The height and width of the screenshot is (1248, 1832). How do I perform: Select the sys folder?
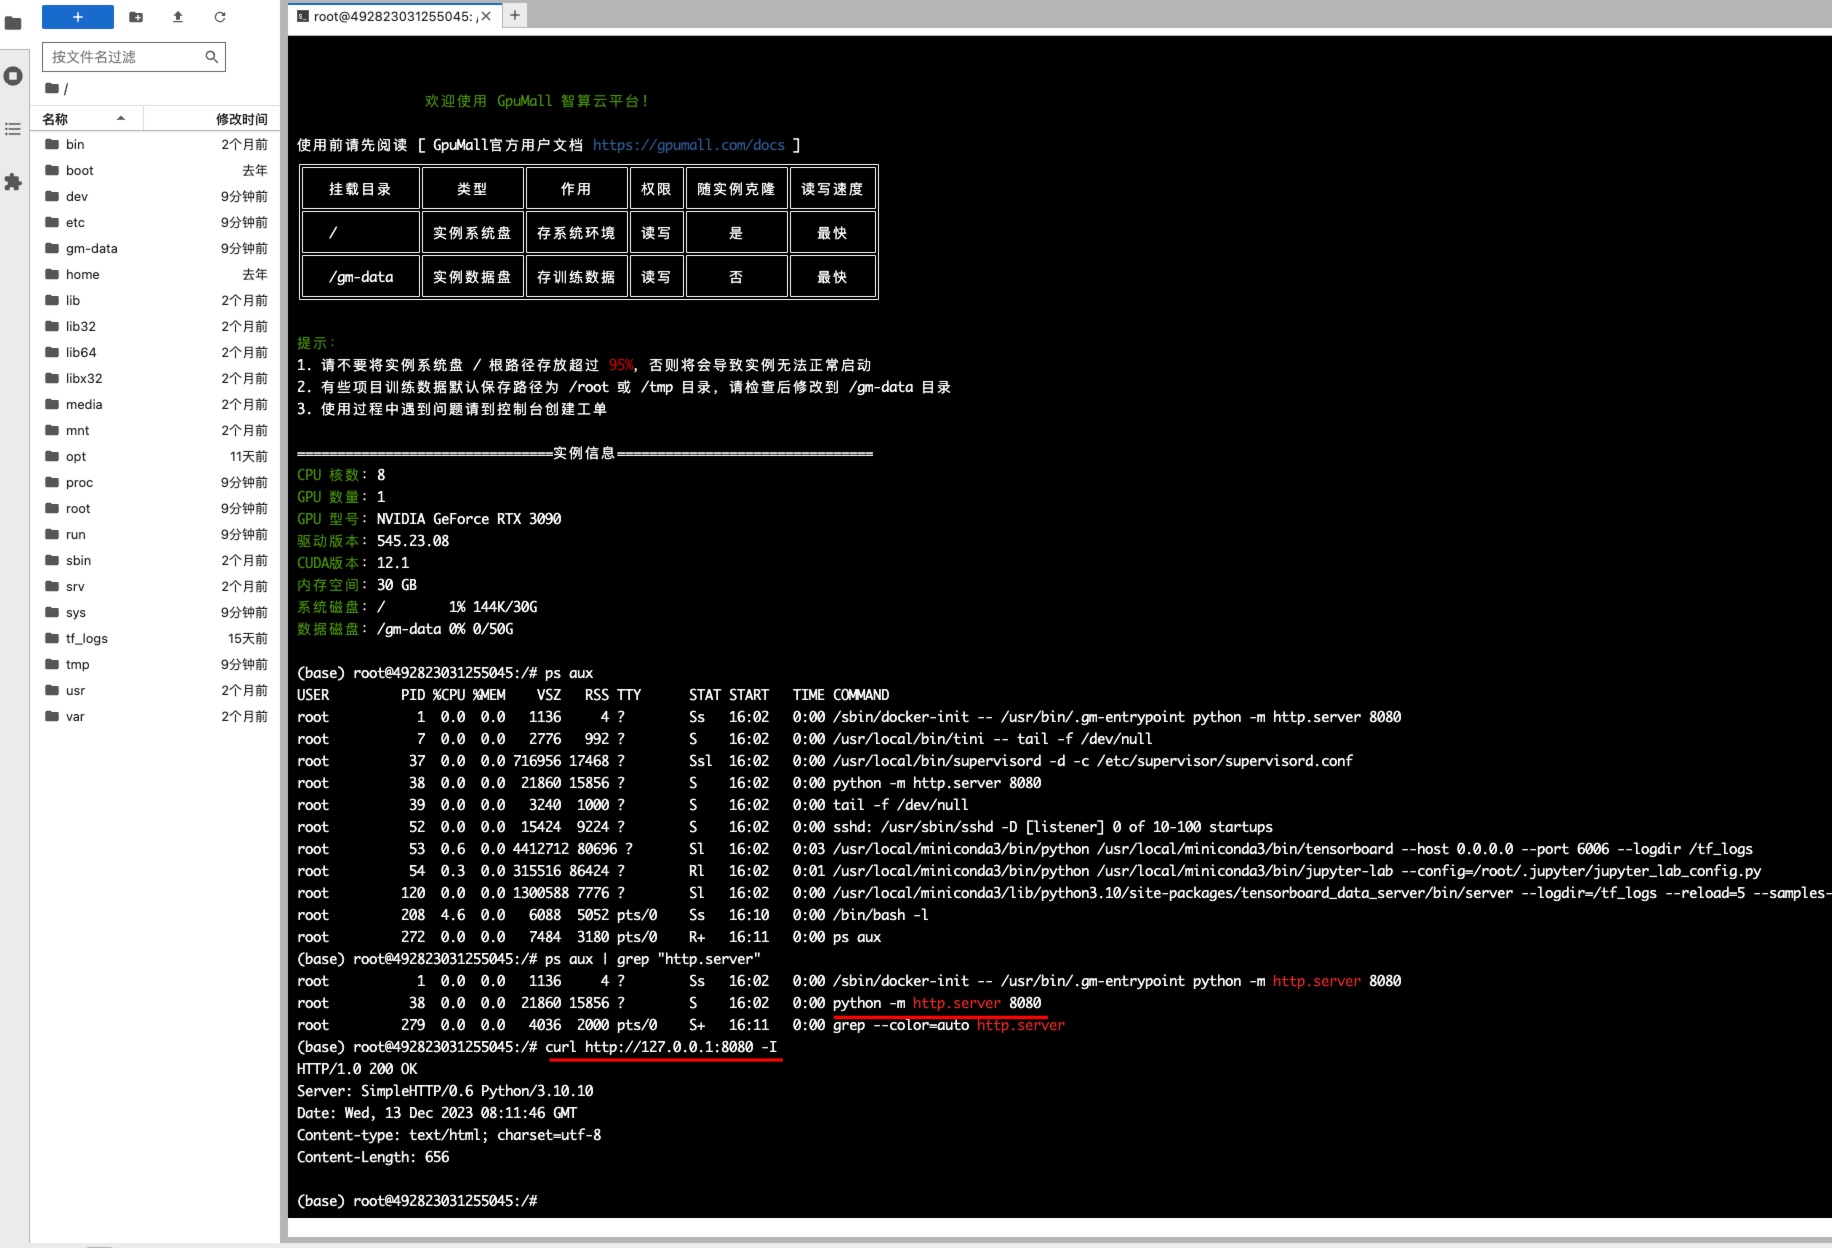156,613
